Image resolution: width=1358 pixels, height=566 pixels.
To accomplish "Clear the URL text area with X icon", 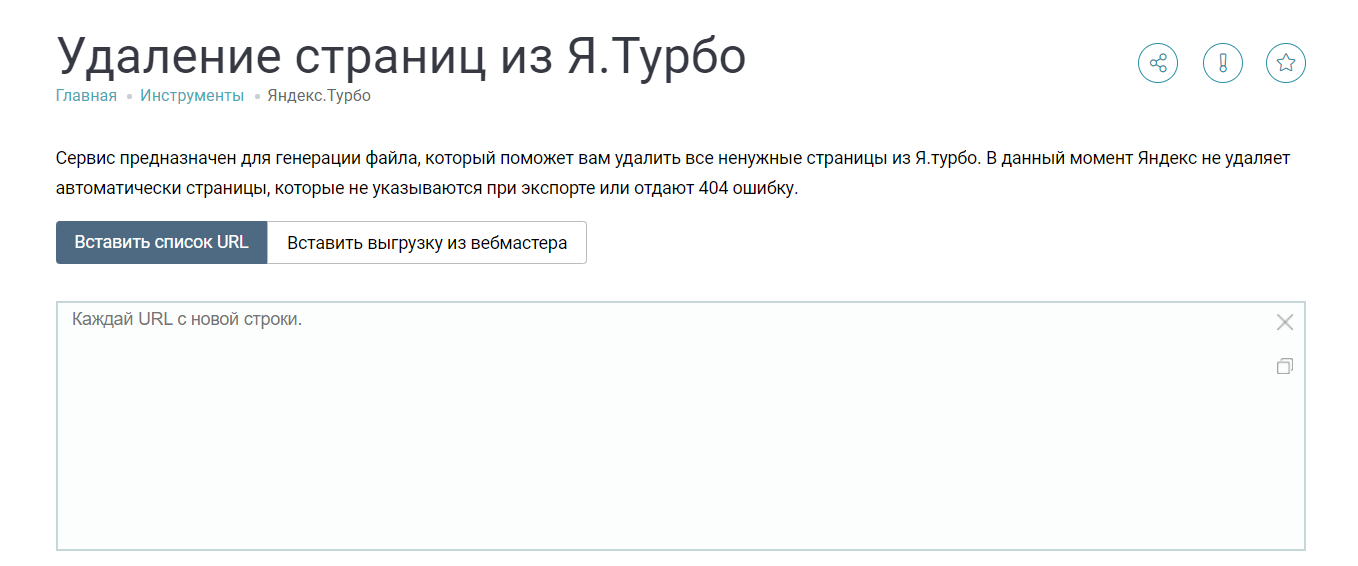I will tap(1285, 322).
